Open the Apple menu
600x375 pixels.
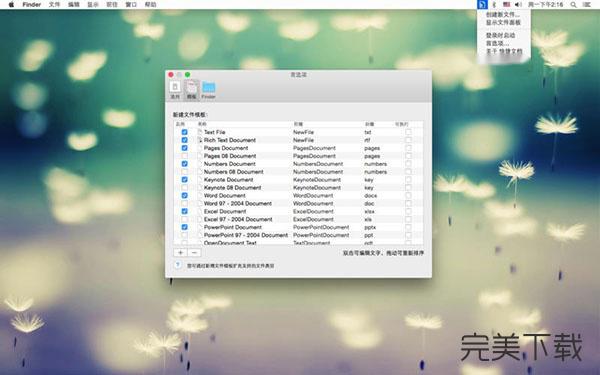coord(11,5)
